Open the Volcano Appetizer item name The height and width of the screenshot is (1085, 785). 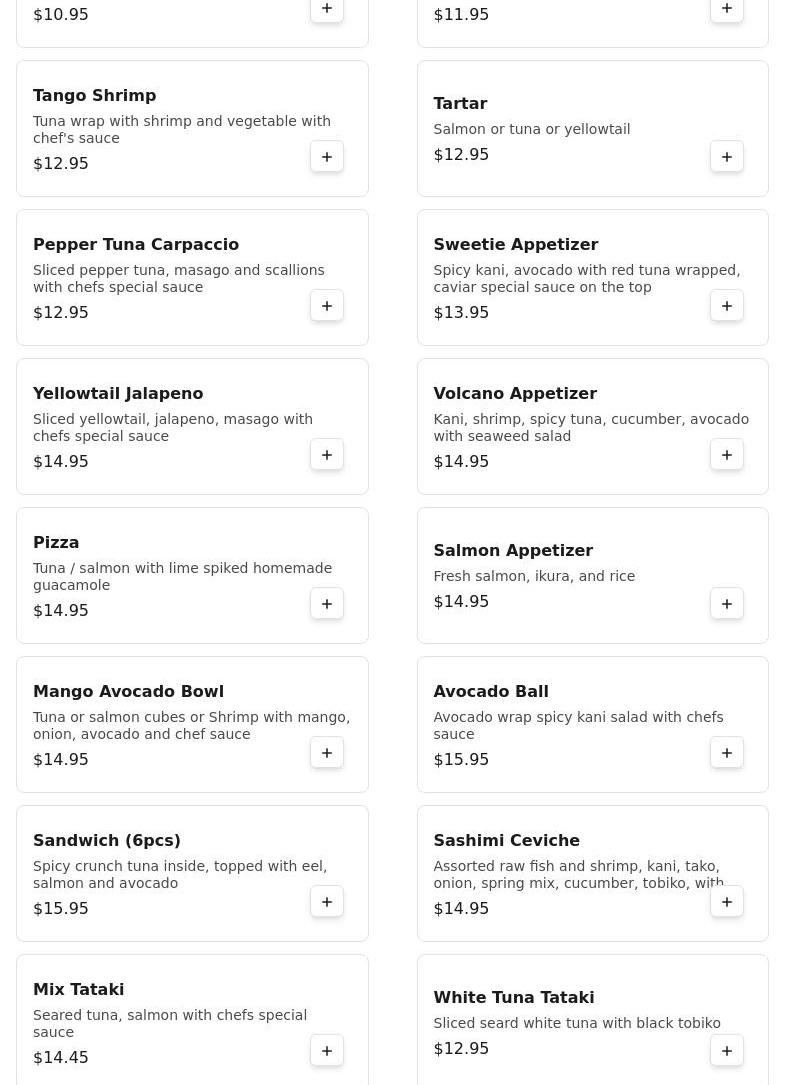[514, 393]
